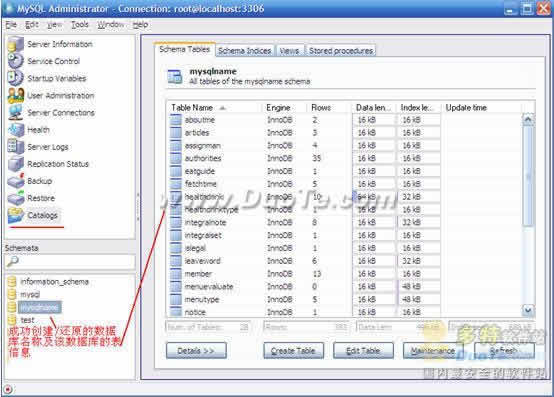Select the Server Connections icon
Image resolution: width=554 pixels, height=397 pixels.
16,112
